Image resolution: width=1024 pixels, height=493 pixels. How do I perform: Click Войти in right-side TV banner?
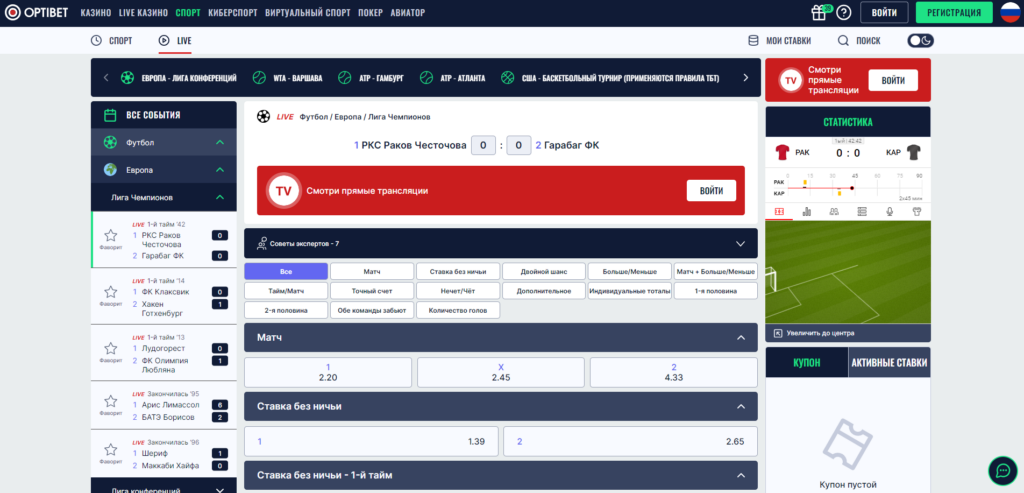[x=893, y=80]
